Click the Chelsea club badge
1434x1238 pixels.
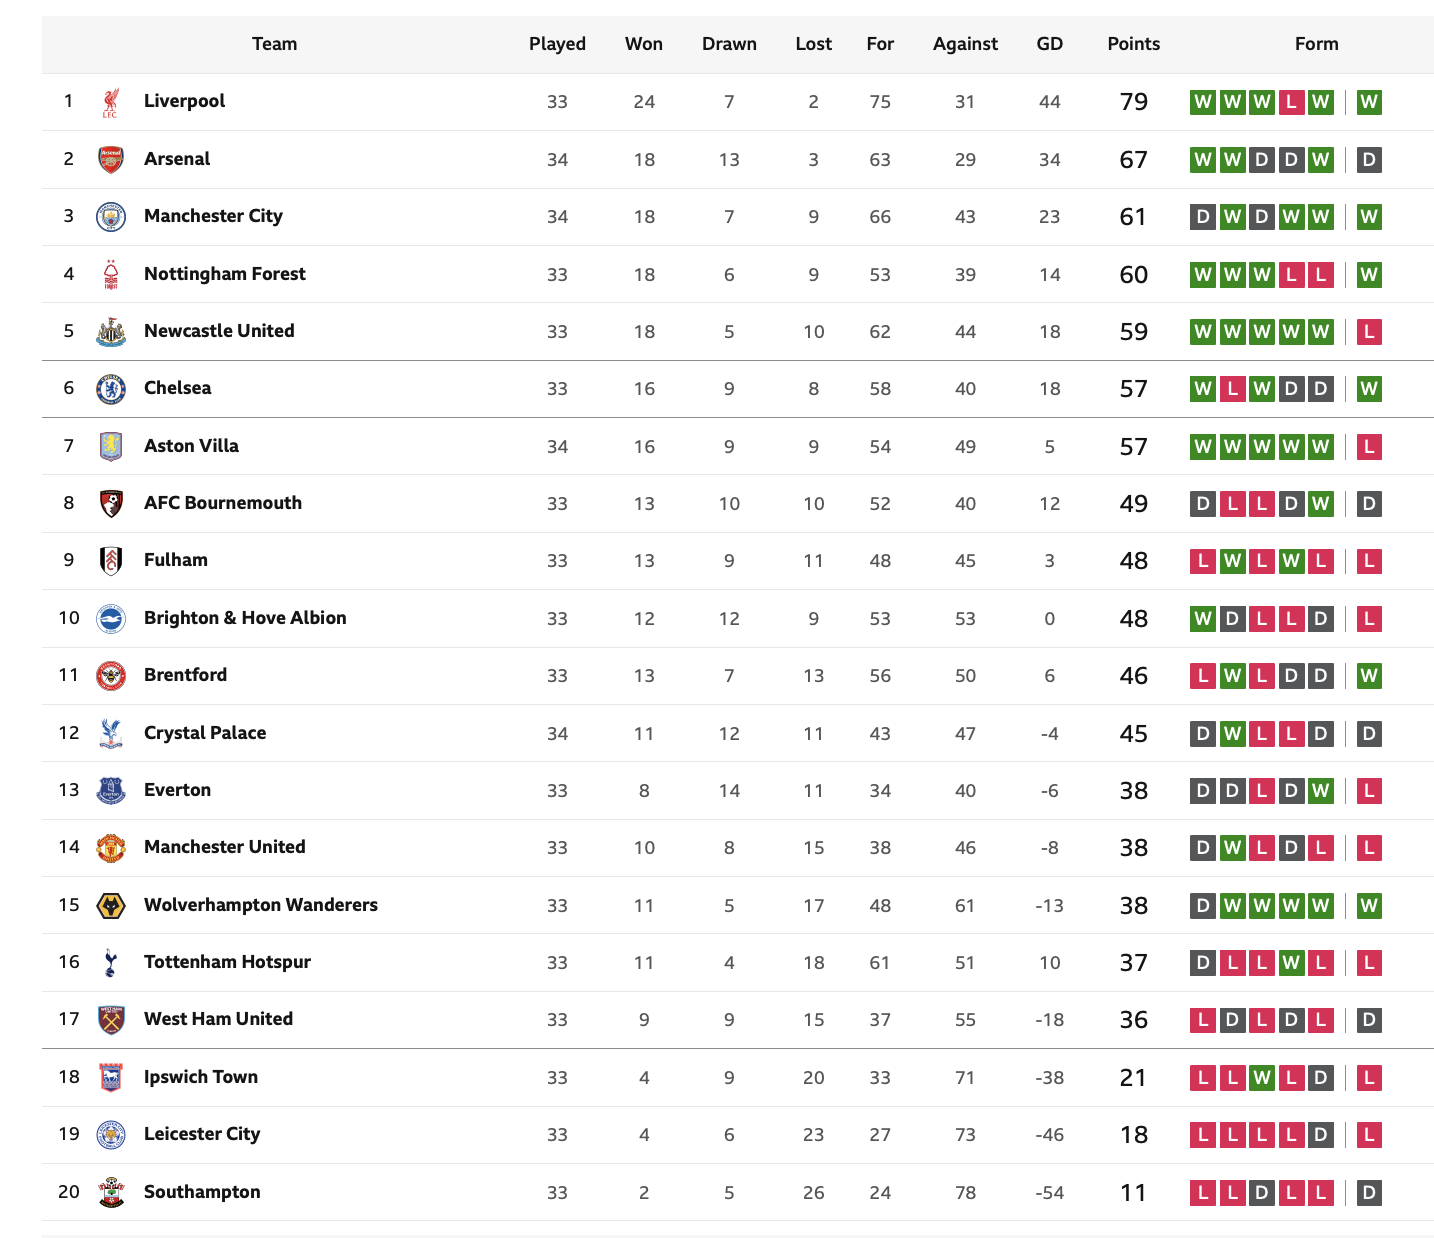pos(111,389)
